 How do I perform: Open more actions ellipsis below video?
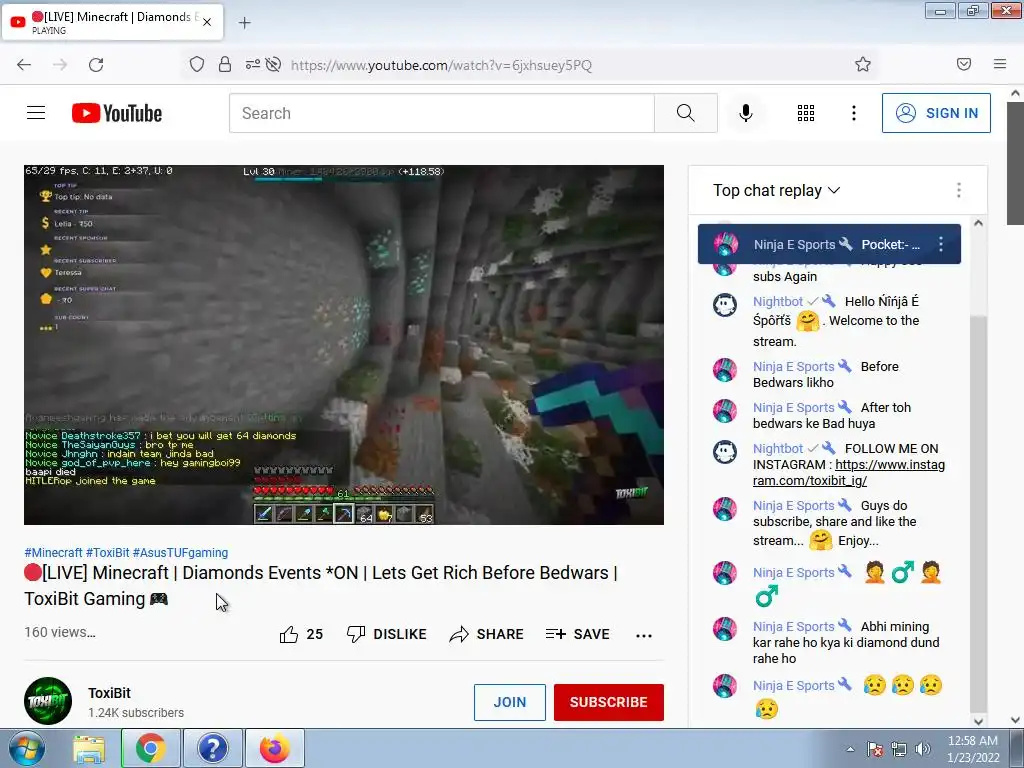644,635
